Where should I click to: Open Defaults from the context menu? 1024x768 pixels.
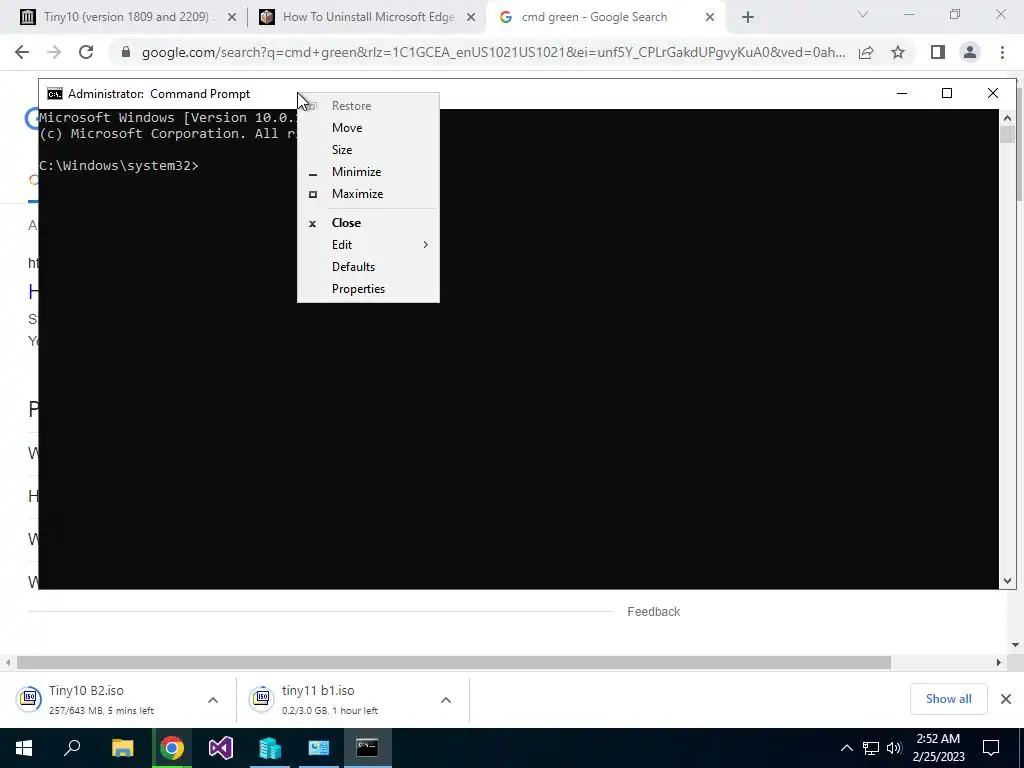(368, 267)
